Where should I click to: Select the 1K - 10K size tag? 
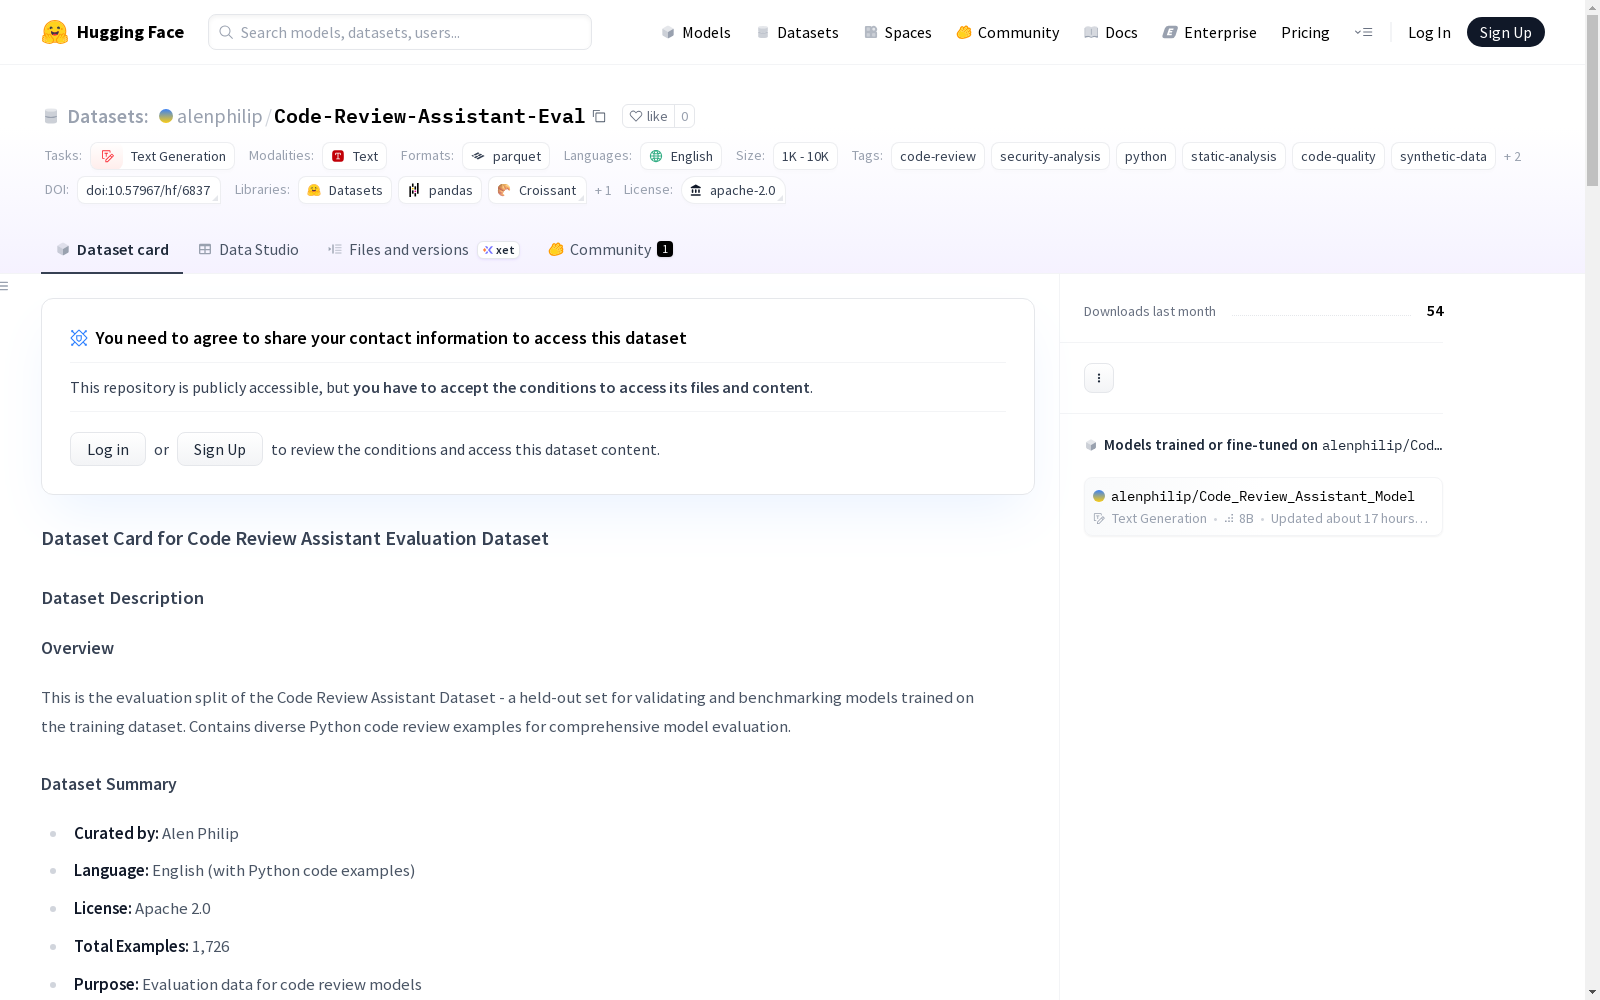click(x=805, y=156)
